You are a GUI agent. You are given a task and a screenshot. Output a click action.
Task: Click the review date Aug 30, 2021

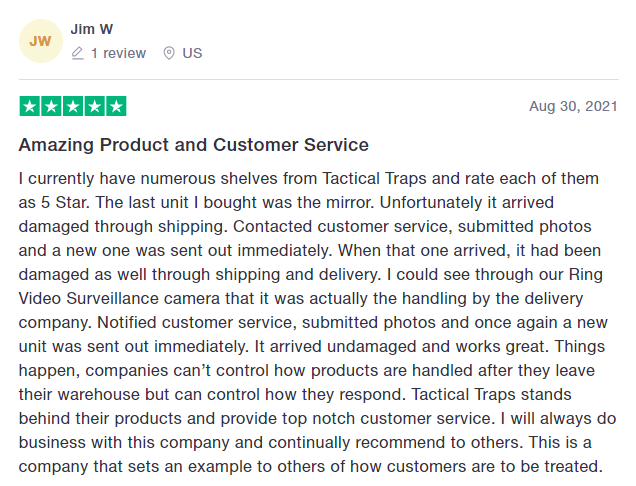coord(573,106)
